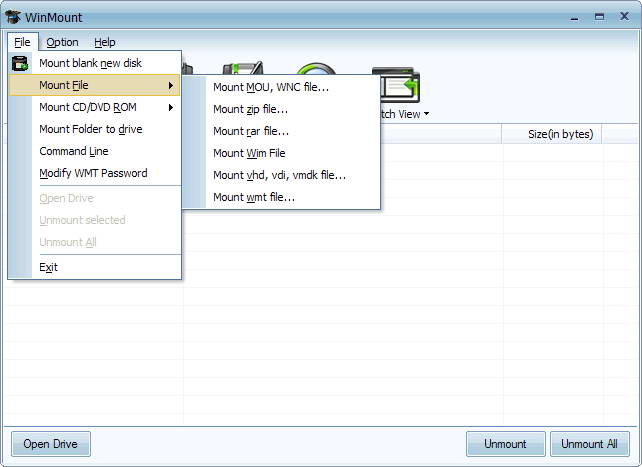642x467 pixels.
Task: Click the disk icon beside Mount blank new disk
Action: 20,63
